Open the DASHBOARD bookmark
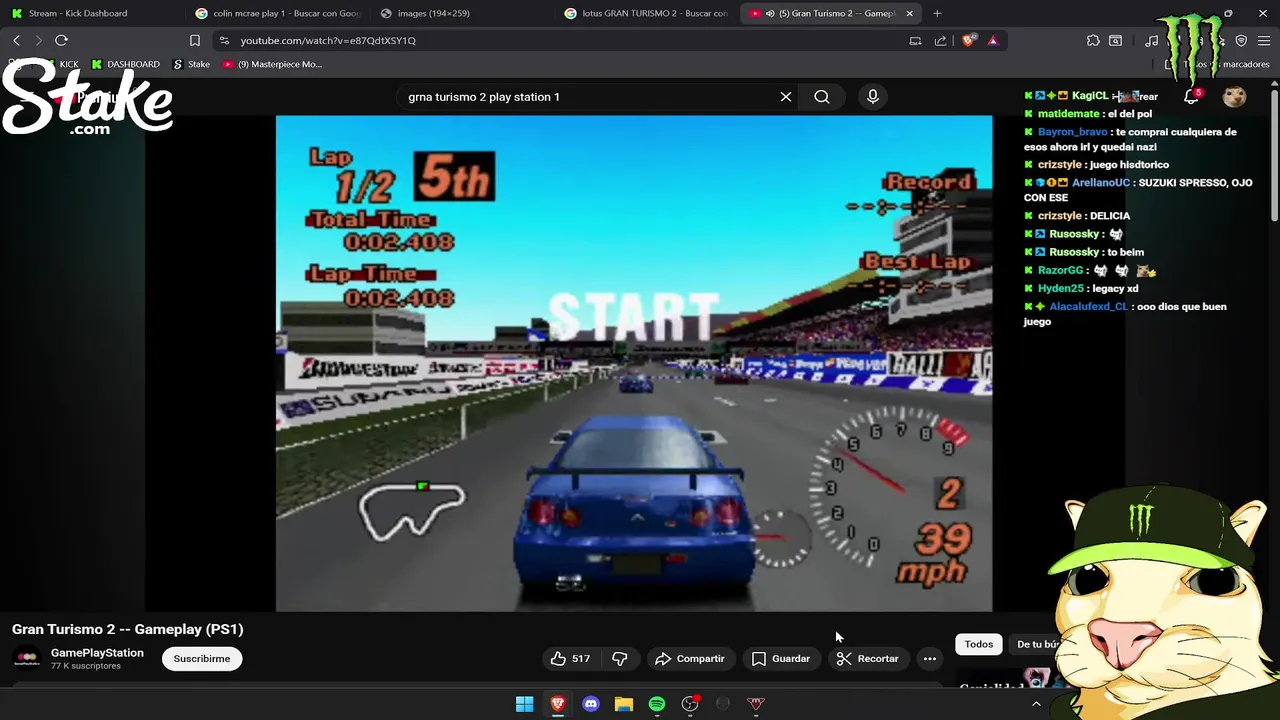 click(x=125, y=64)
